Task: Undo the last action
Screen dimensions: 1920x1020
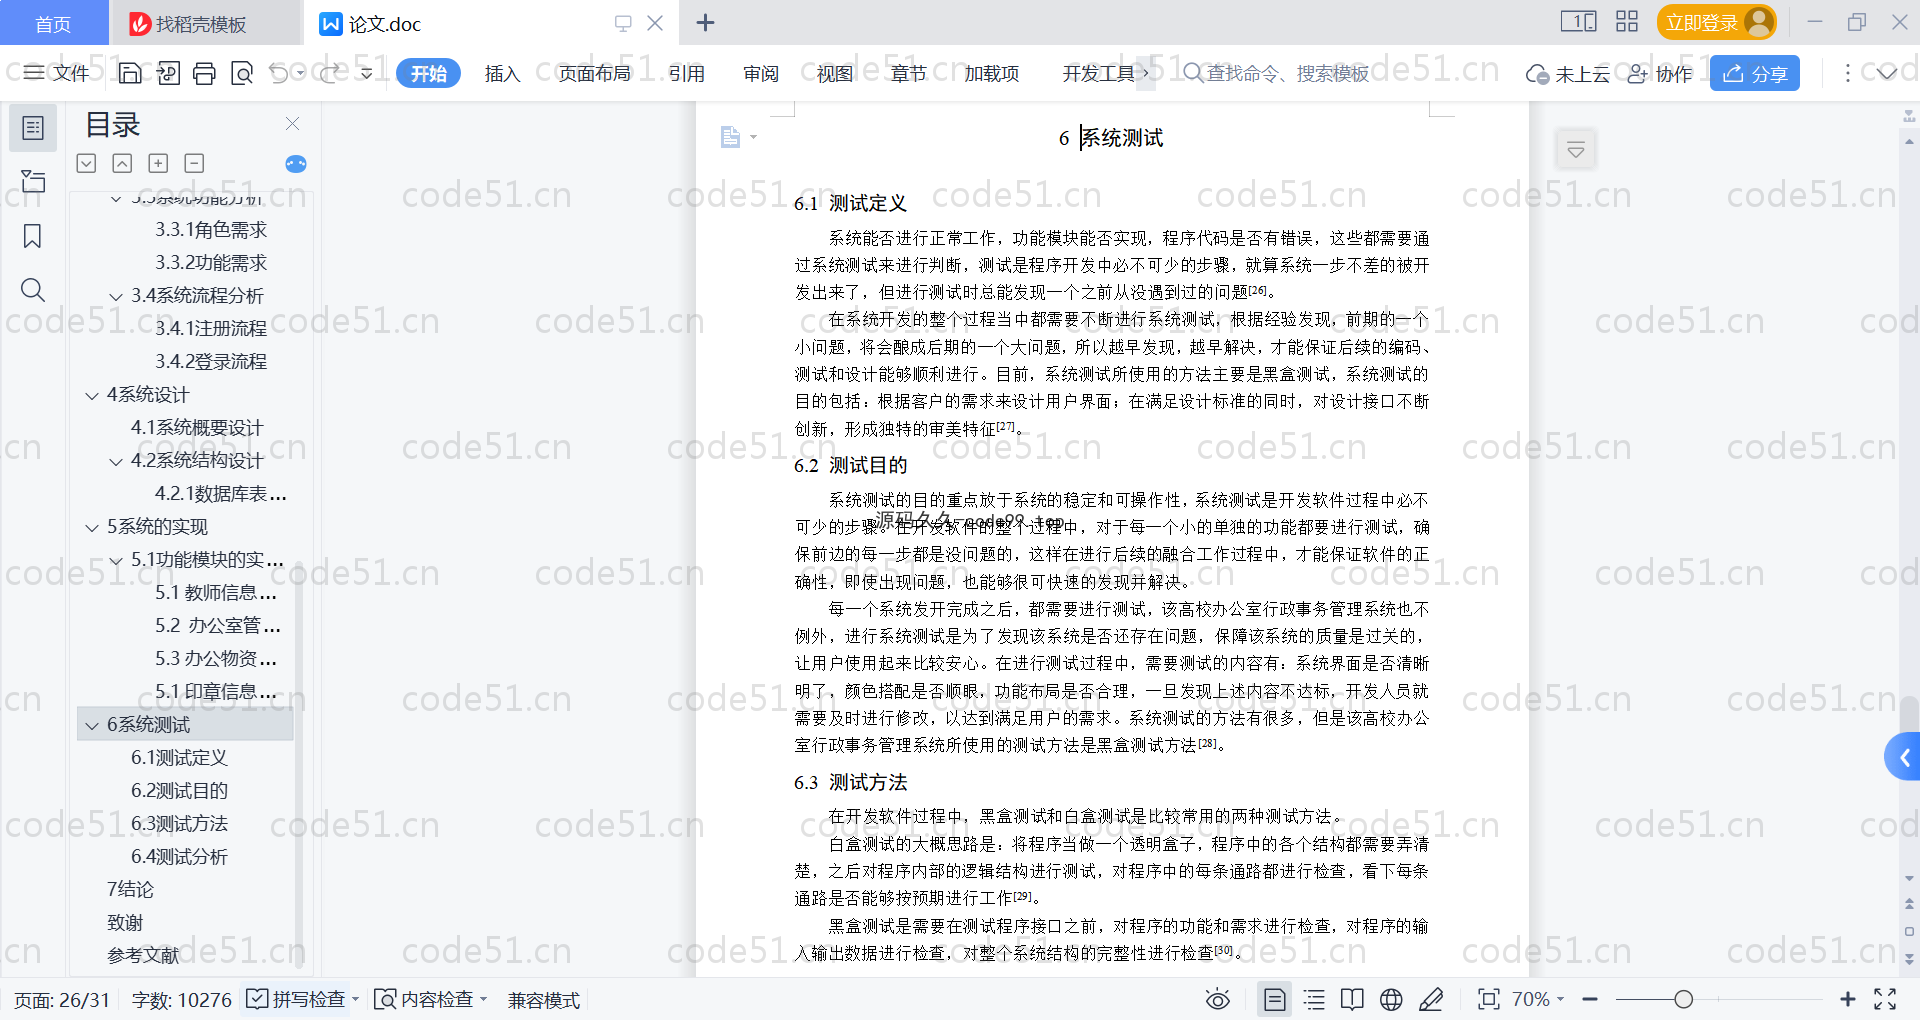Action: point(279,73)
